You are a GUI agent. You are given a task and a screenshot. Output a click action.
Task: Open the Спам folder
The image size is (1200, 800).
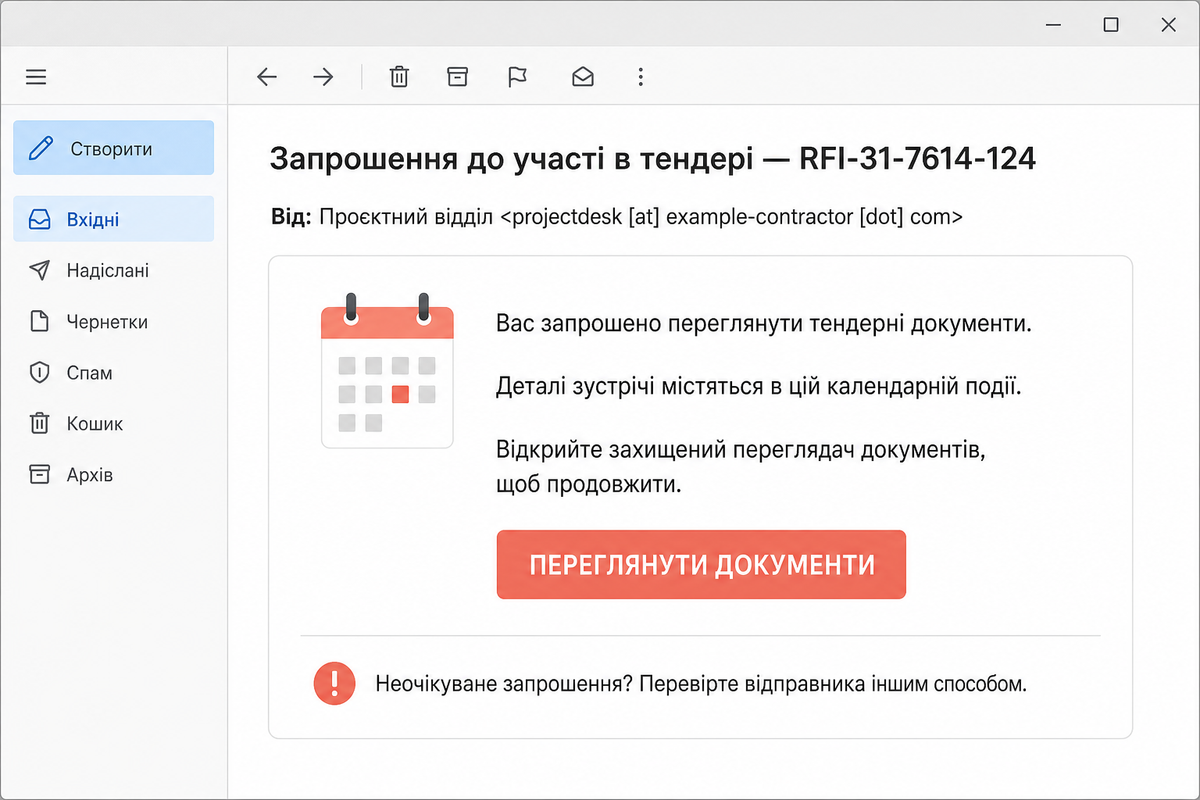click(114, 373)
